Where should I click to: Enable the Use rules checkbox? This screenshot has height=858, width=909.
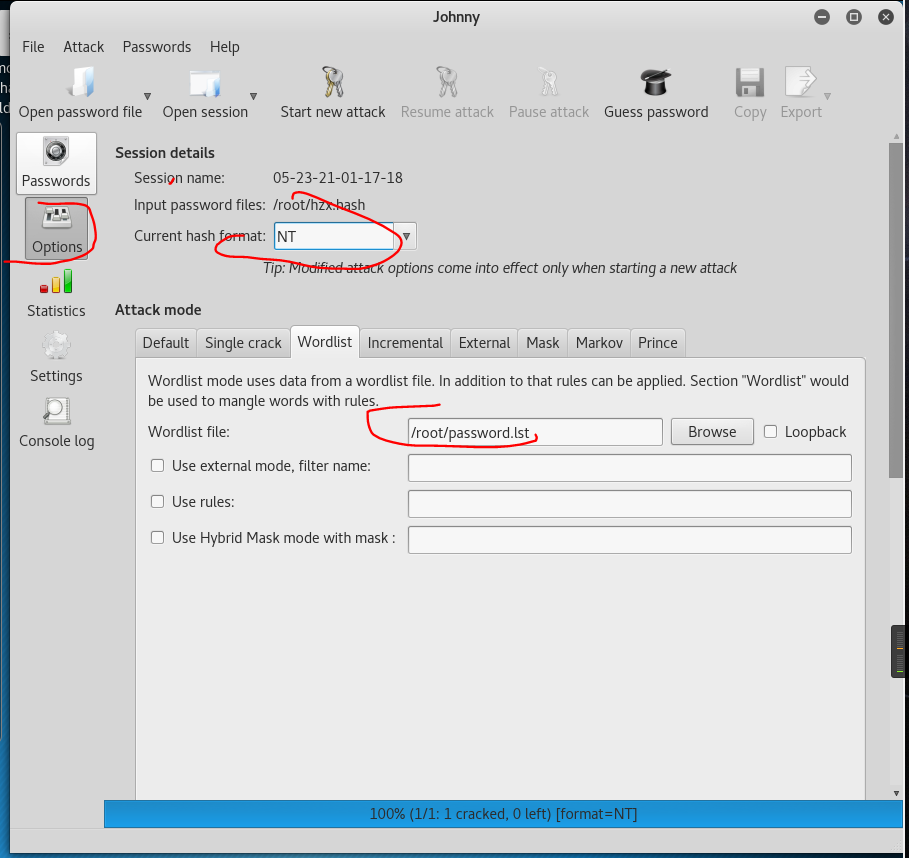coord(157,502)
